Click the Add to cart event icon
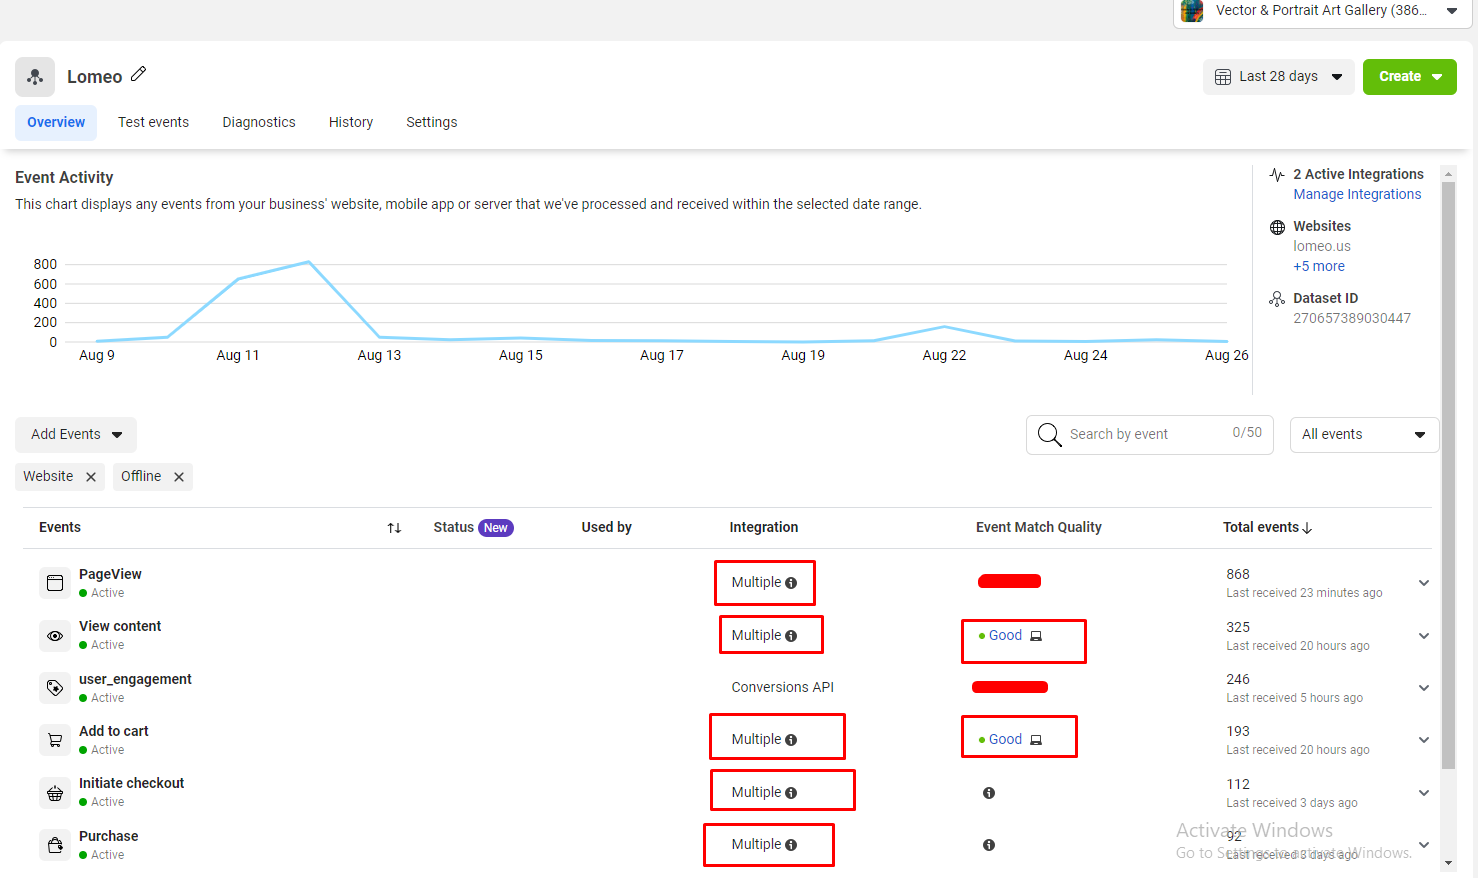1478x878 pixels. click(55, 740)
